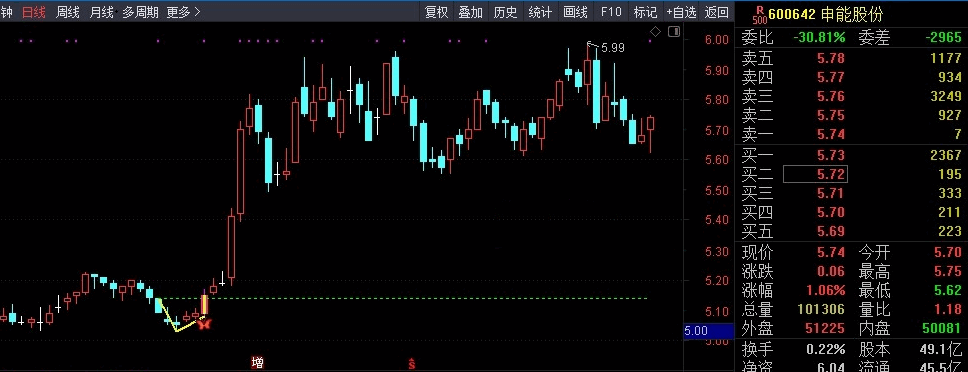Select 买五 price 5.69

[830, 231]
